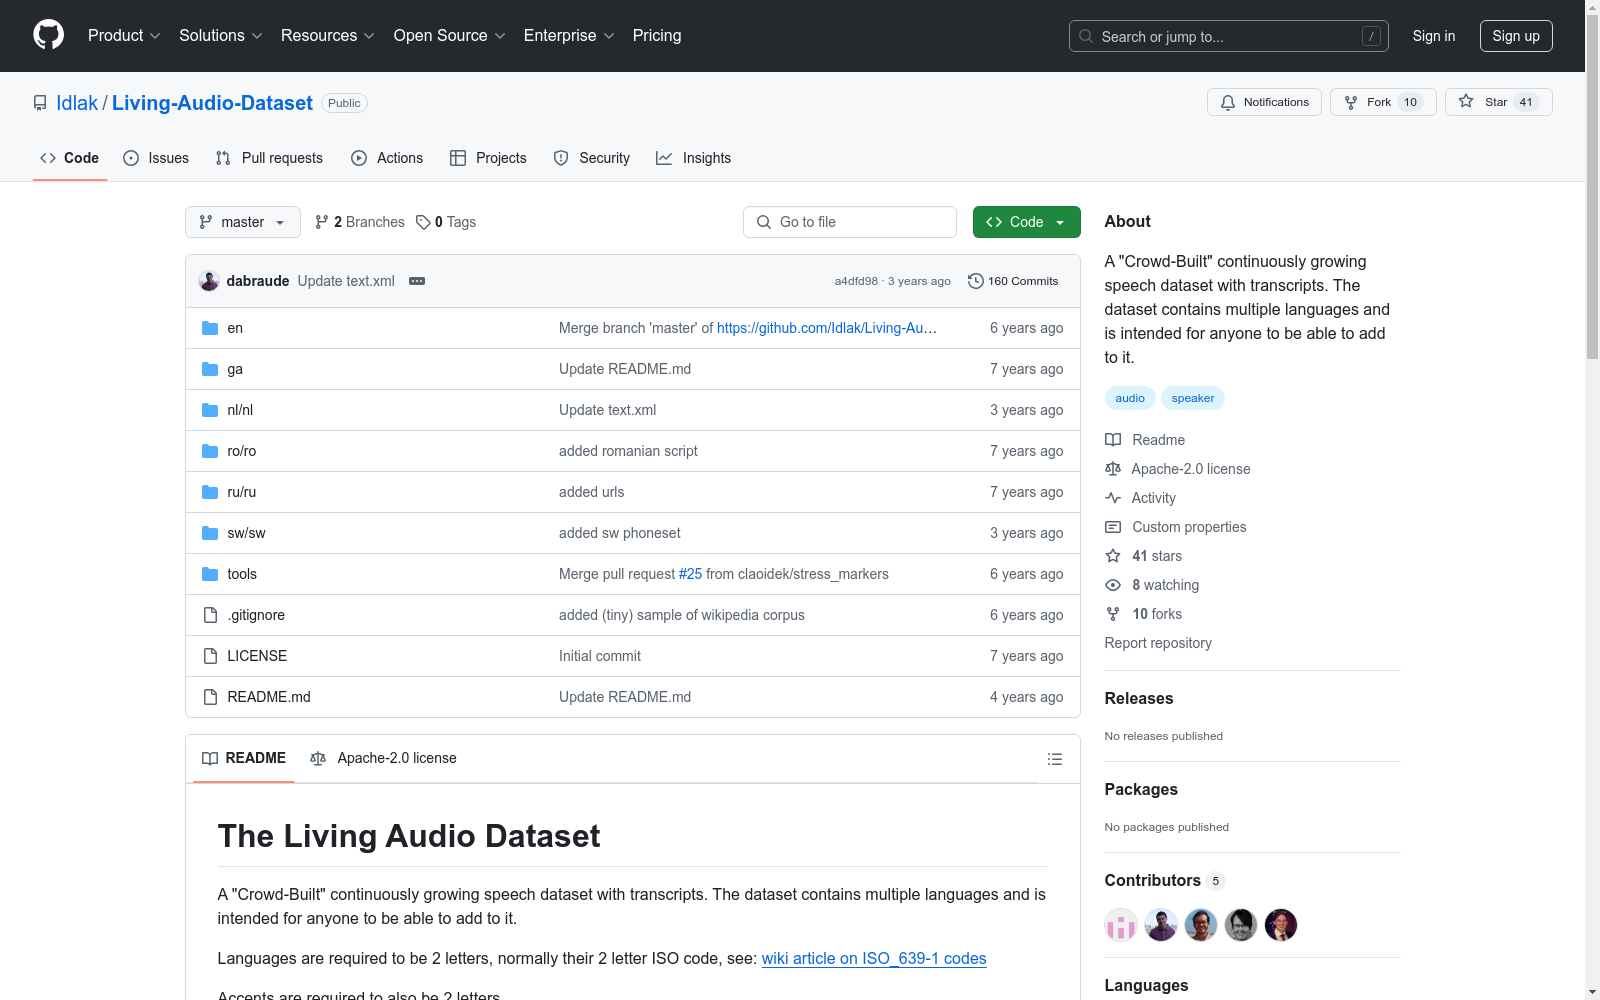Open the master branch selector dropdown
The height and width of the screenshot is (1000, 1600).
coord(243,222)
